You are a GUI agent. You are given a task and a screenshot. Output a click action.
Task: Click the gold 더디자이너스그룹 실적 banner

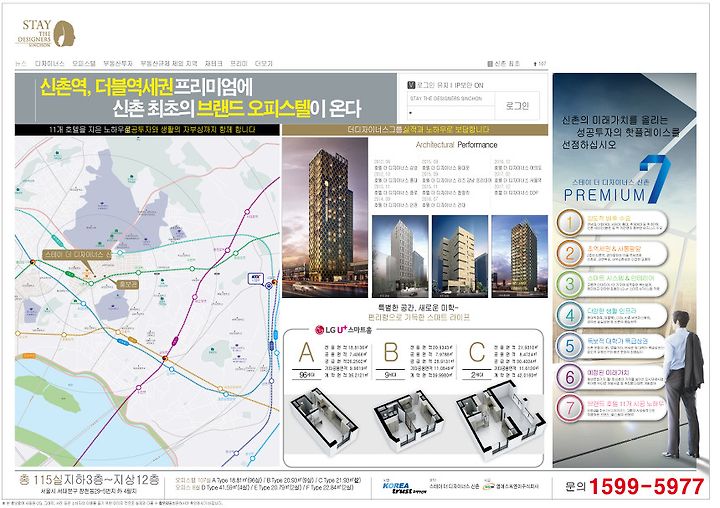[x=415, y=130]
